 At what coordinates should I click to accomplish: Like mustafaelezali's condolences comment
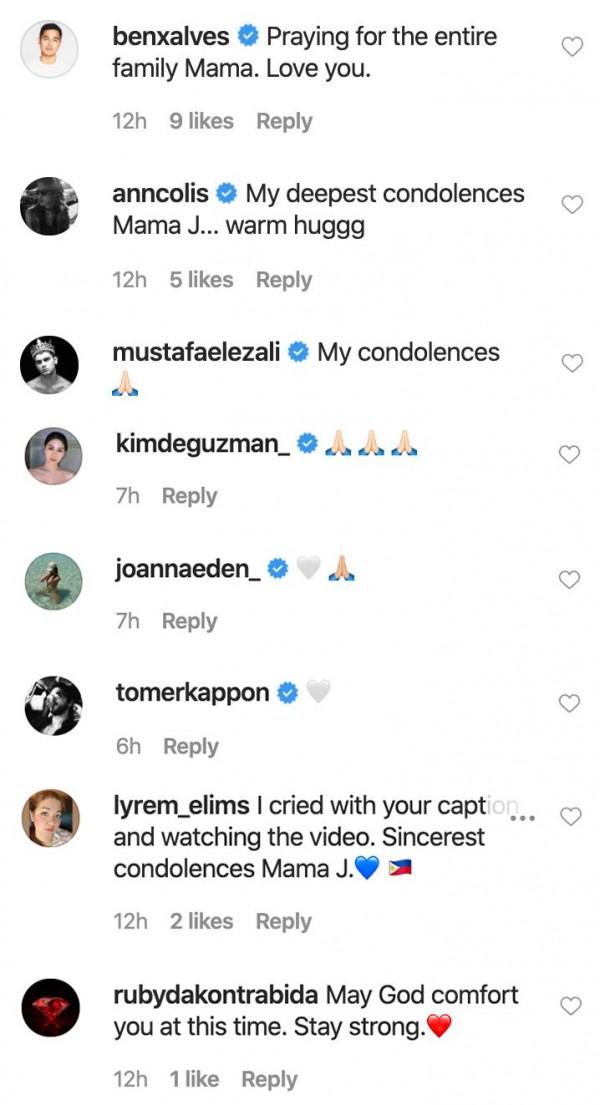[571, 363]
